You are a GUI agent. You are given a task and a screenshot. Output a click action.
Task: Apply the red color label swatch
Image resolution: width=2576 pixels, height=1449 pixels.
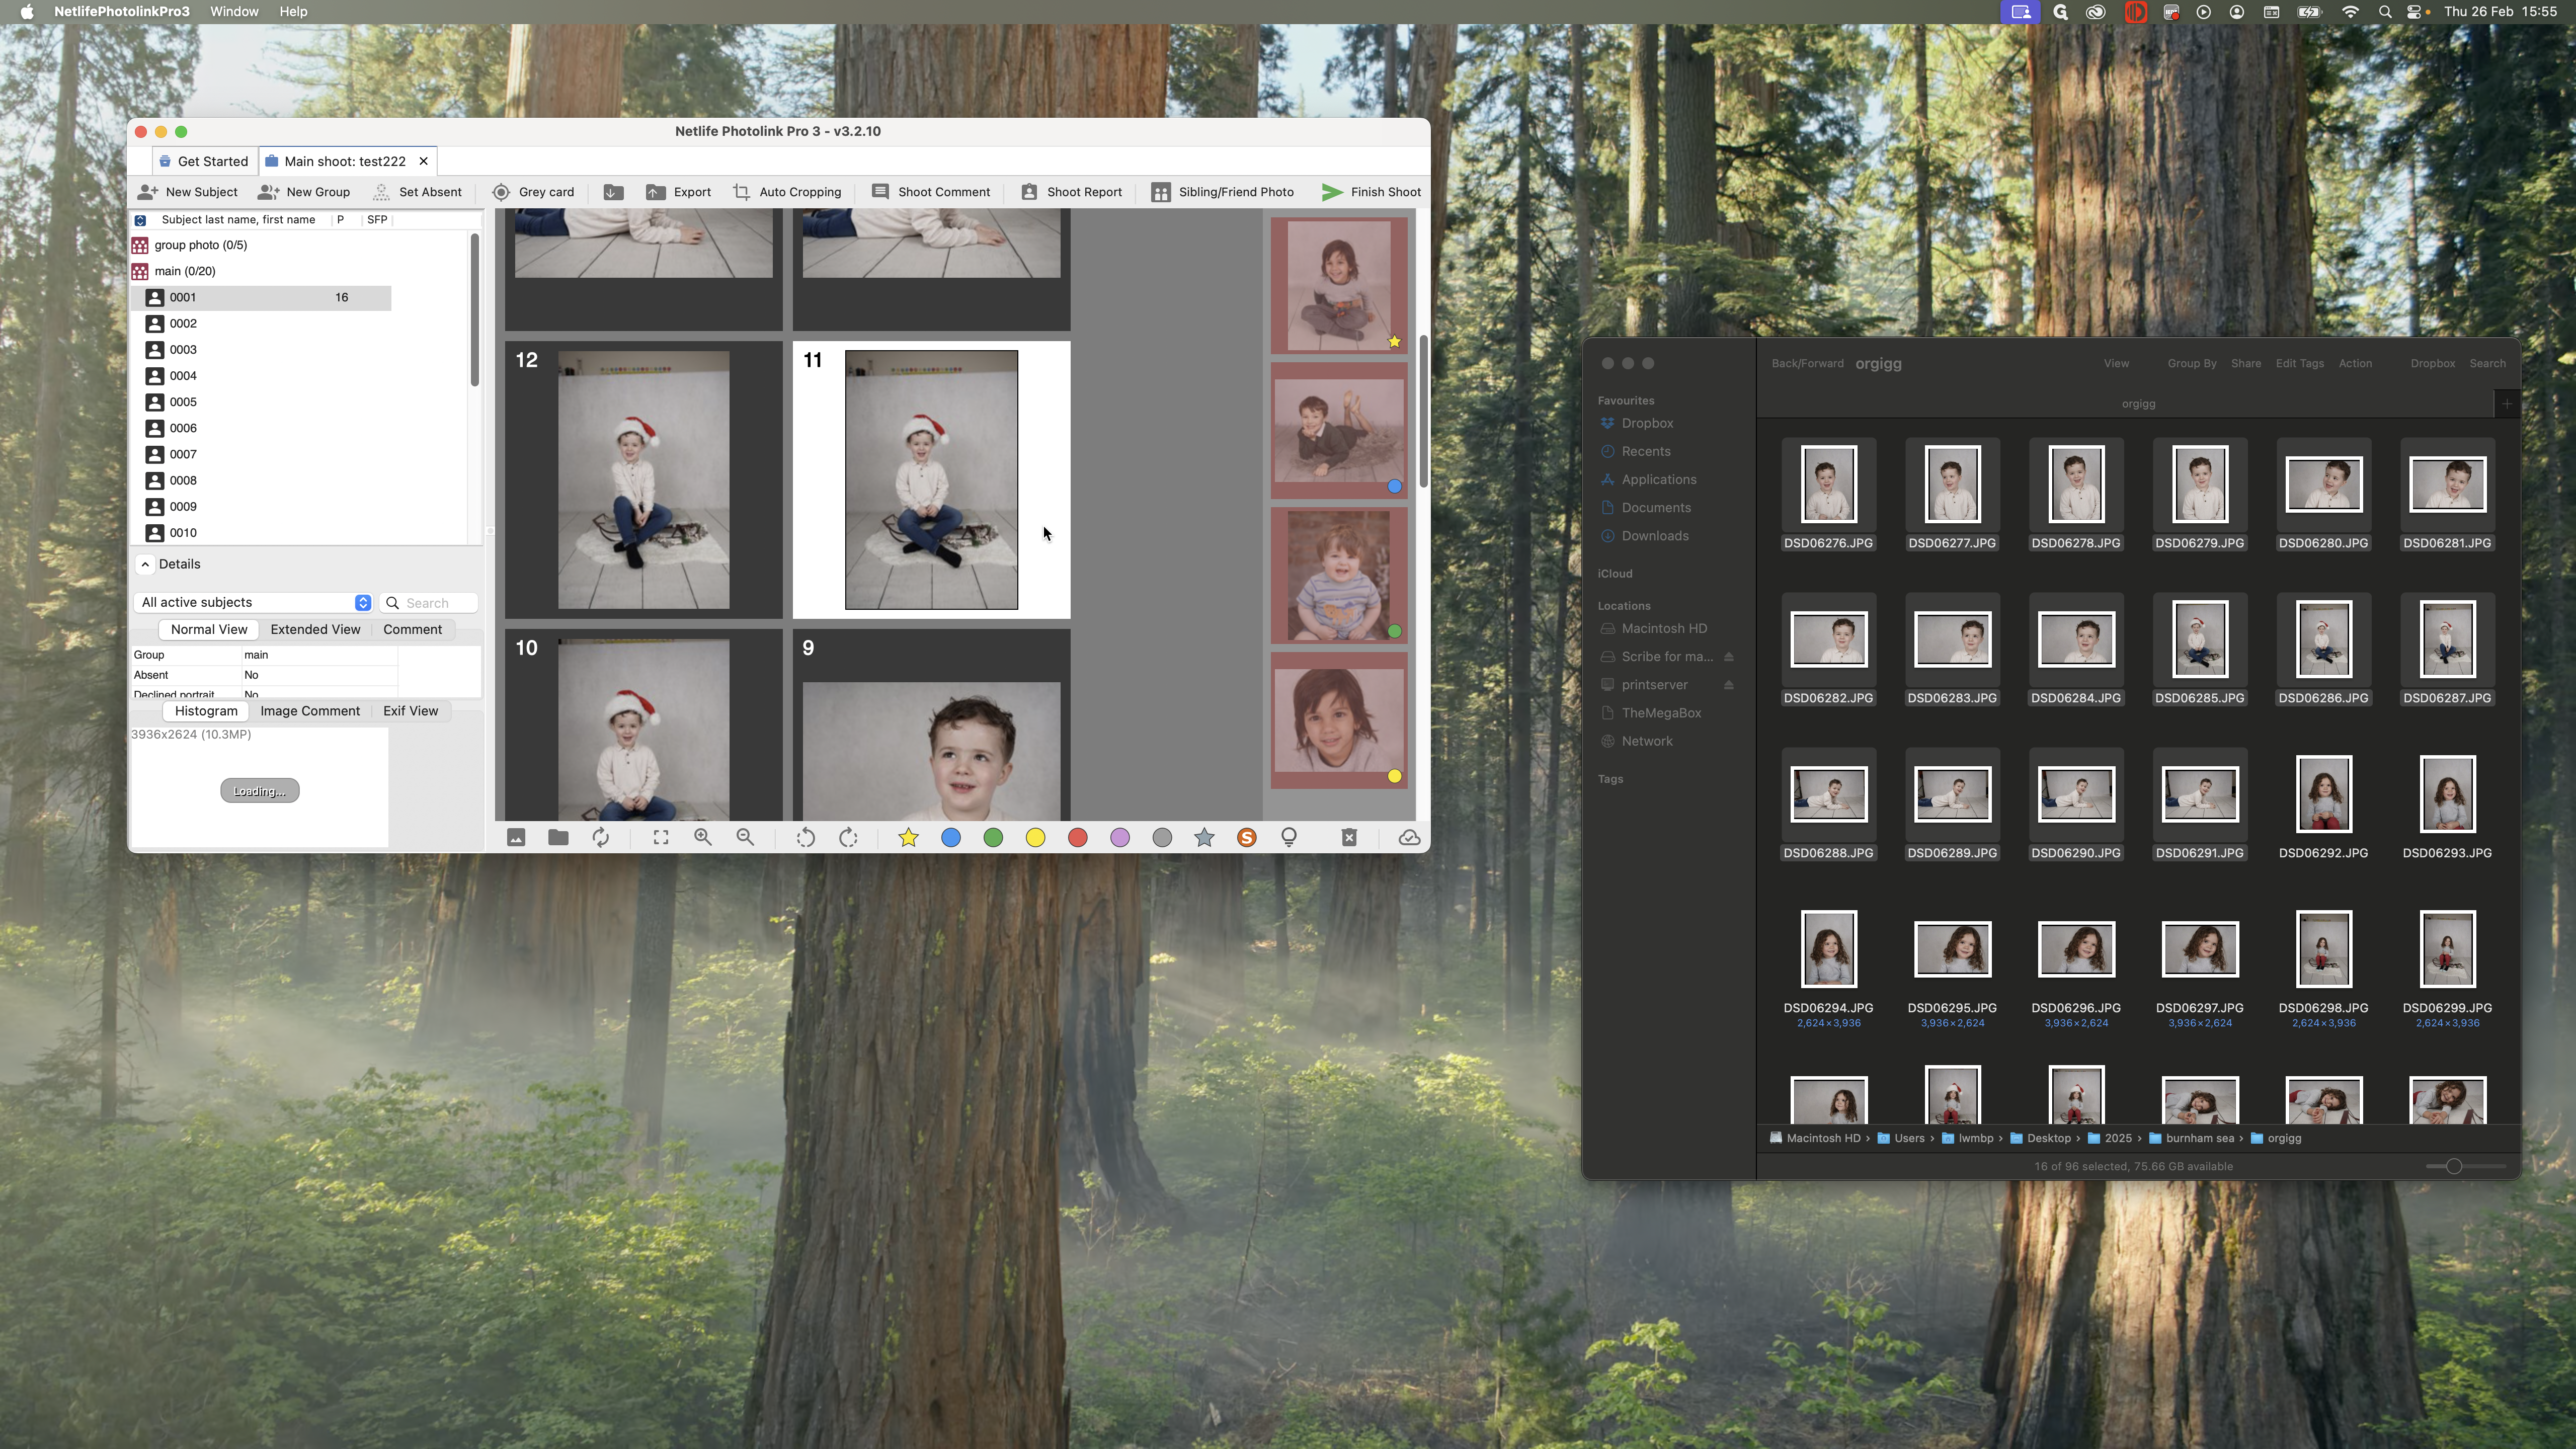point(1077,838)
